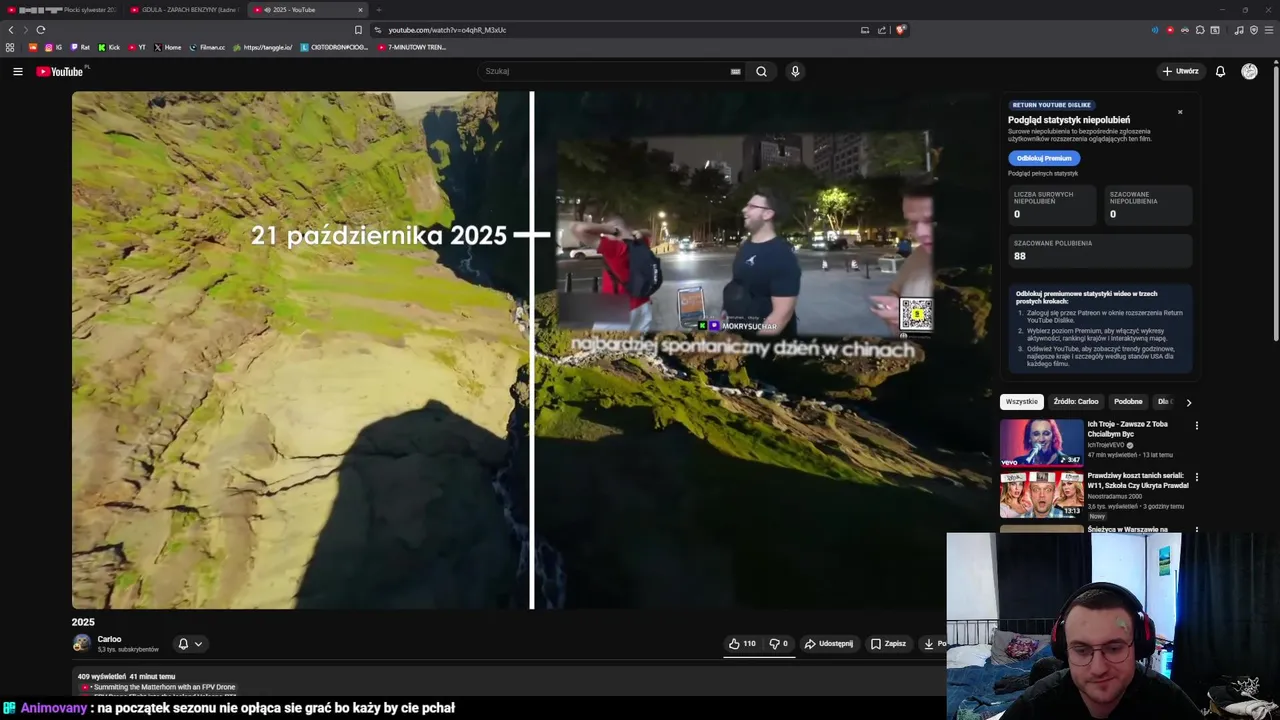This screenshot has width=1280, height=720.
Task: Switch to Płocki sylwester tab
Action: 62,10
